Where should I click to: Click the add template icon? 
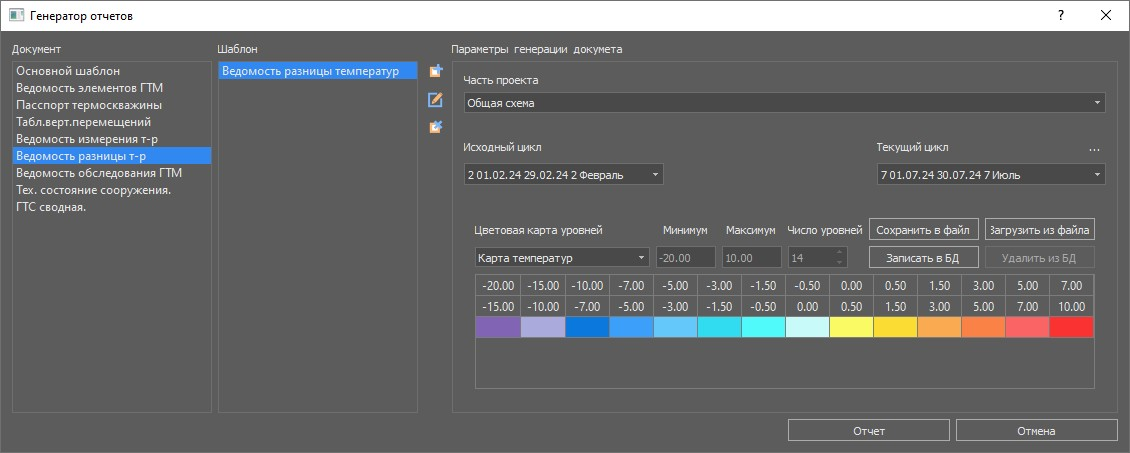point(435,71)
